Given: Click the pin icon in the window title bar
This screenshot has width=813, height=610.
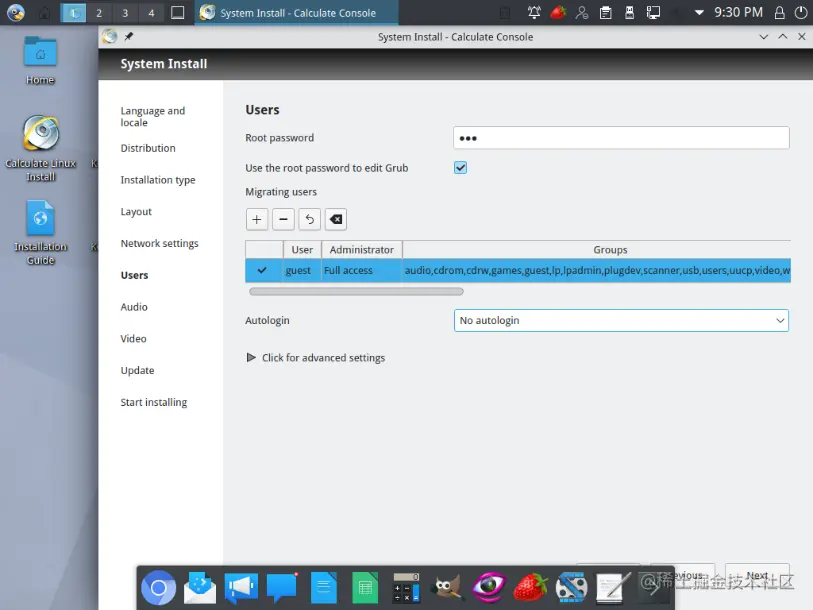Looking at the screenshot, I should [129, 36].
